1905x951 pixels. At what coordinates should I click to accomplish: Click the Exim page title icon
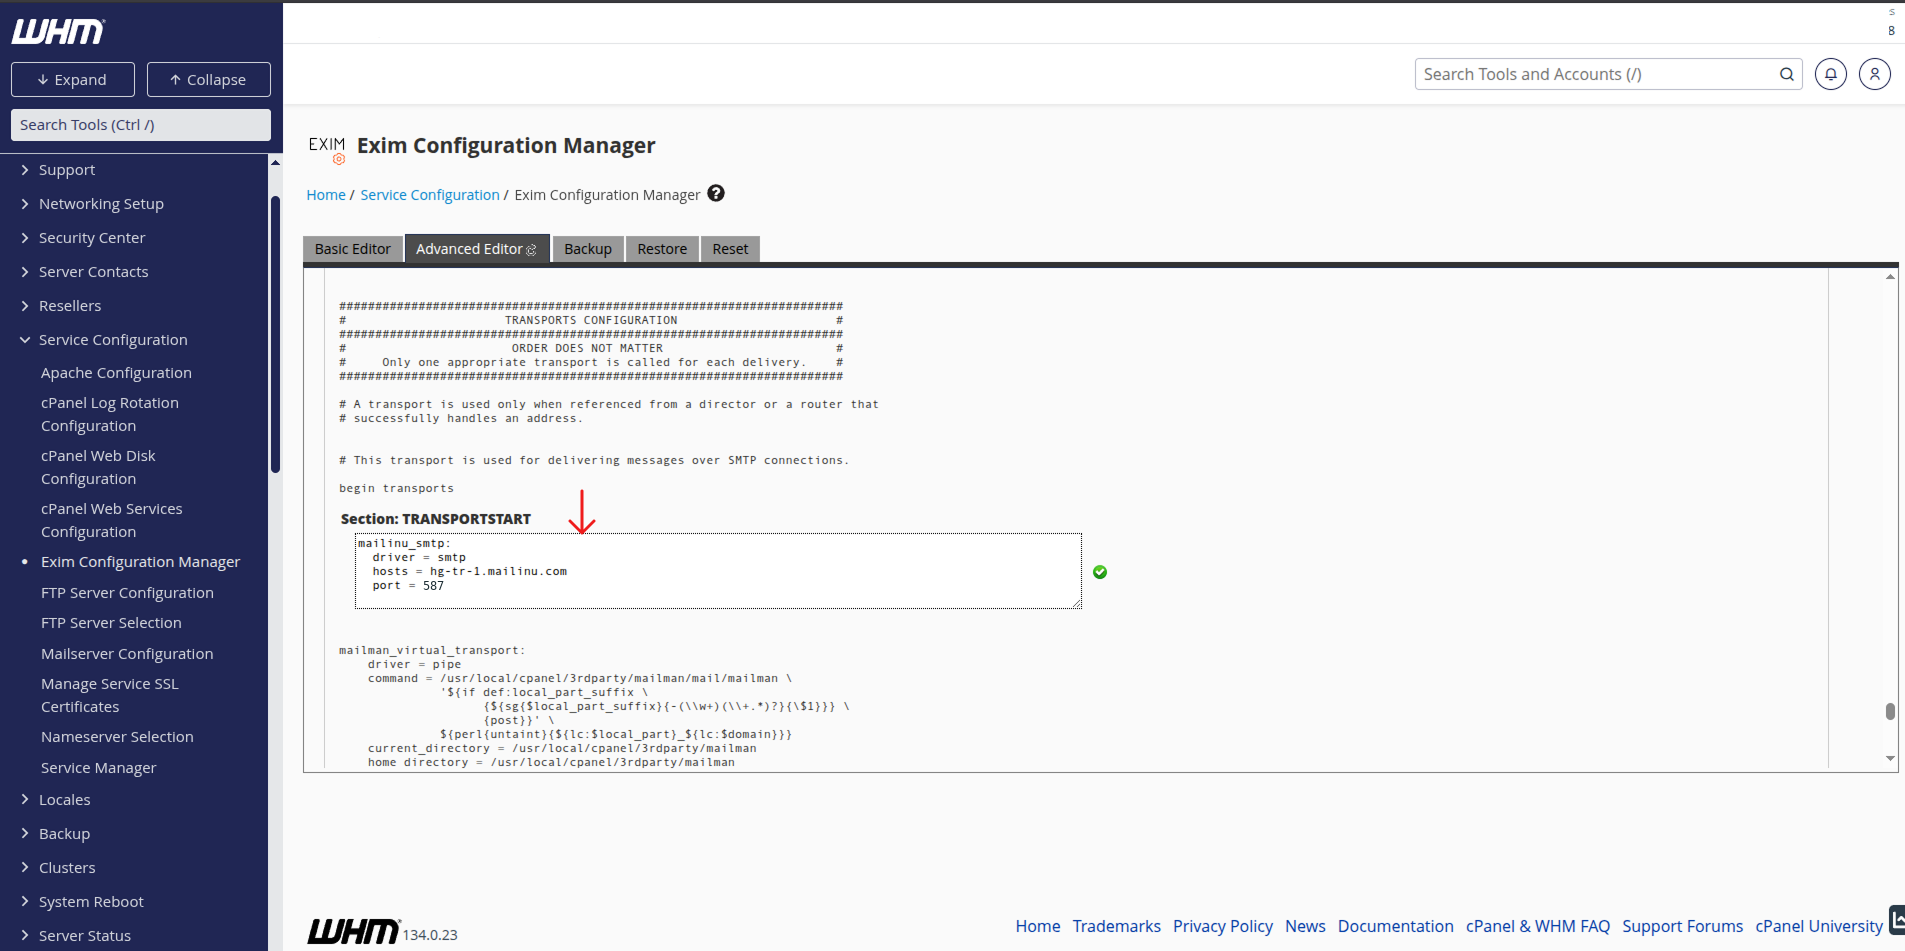[327, 149]
